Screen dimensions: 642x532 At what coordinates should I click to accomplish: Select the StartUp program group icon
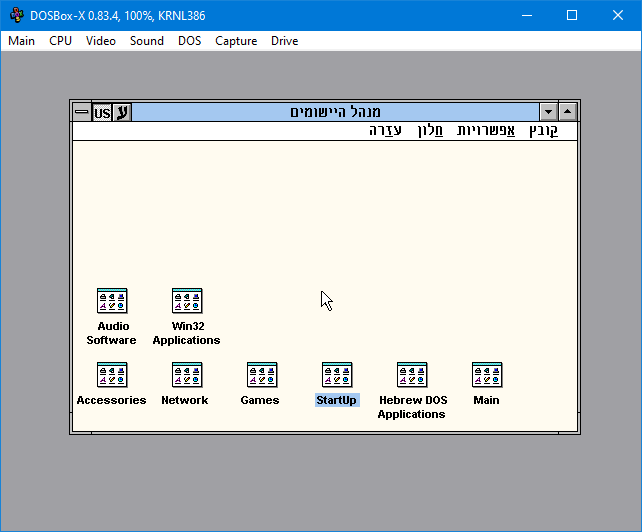[x=337, y=375]
